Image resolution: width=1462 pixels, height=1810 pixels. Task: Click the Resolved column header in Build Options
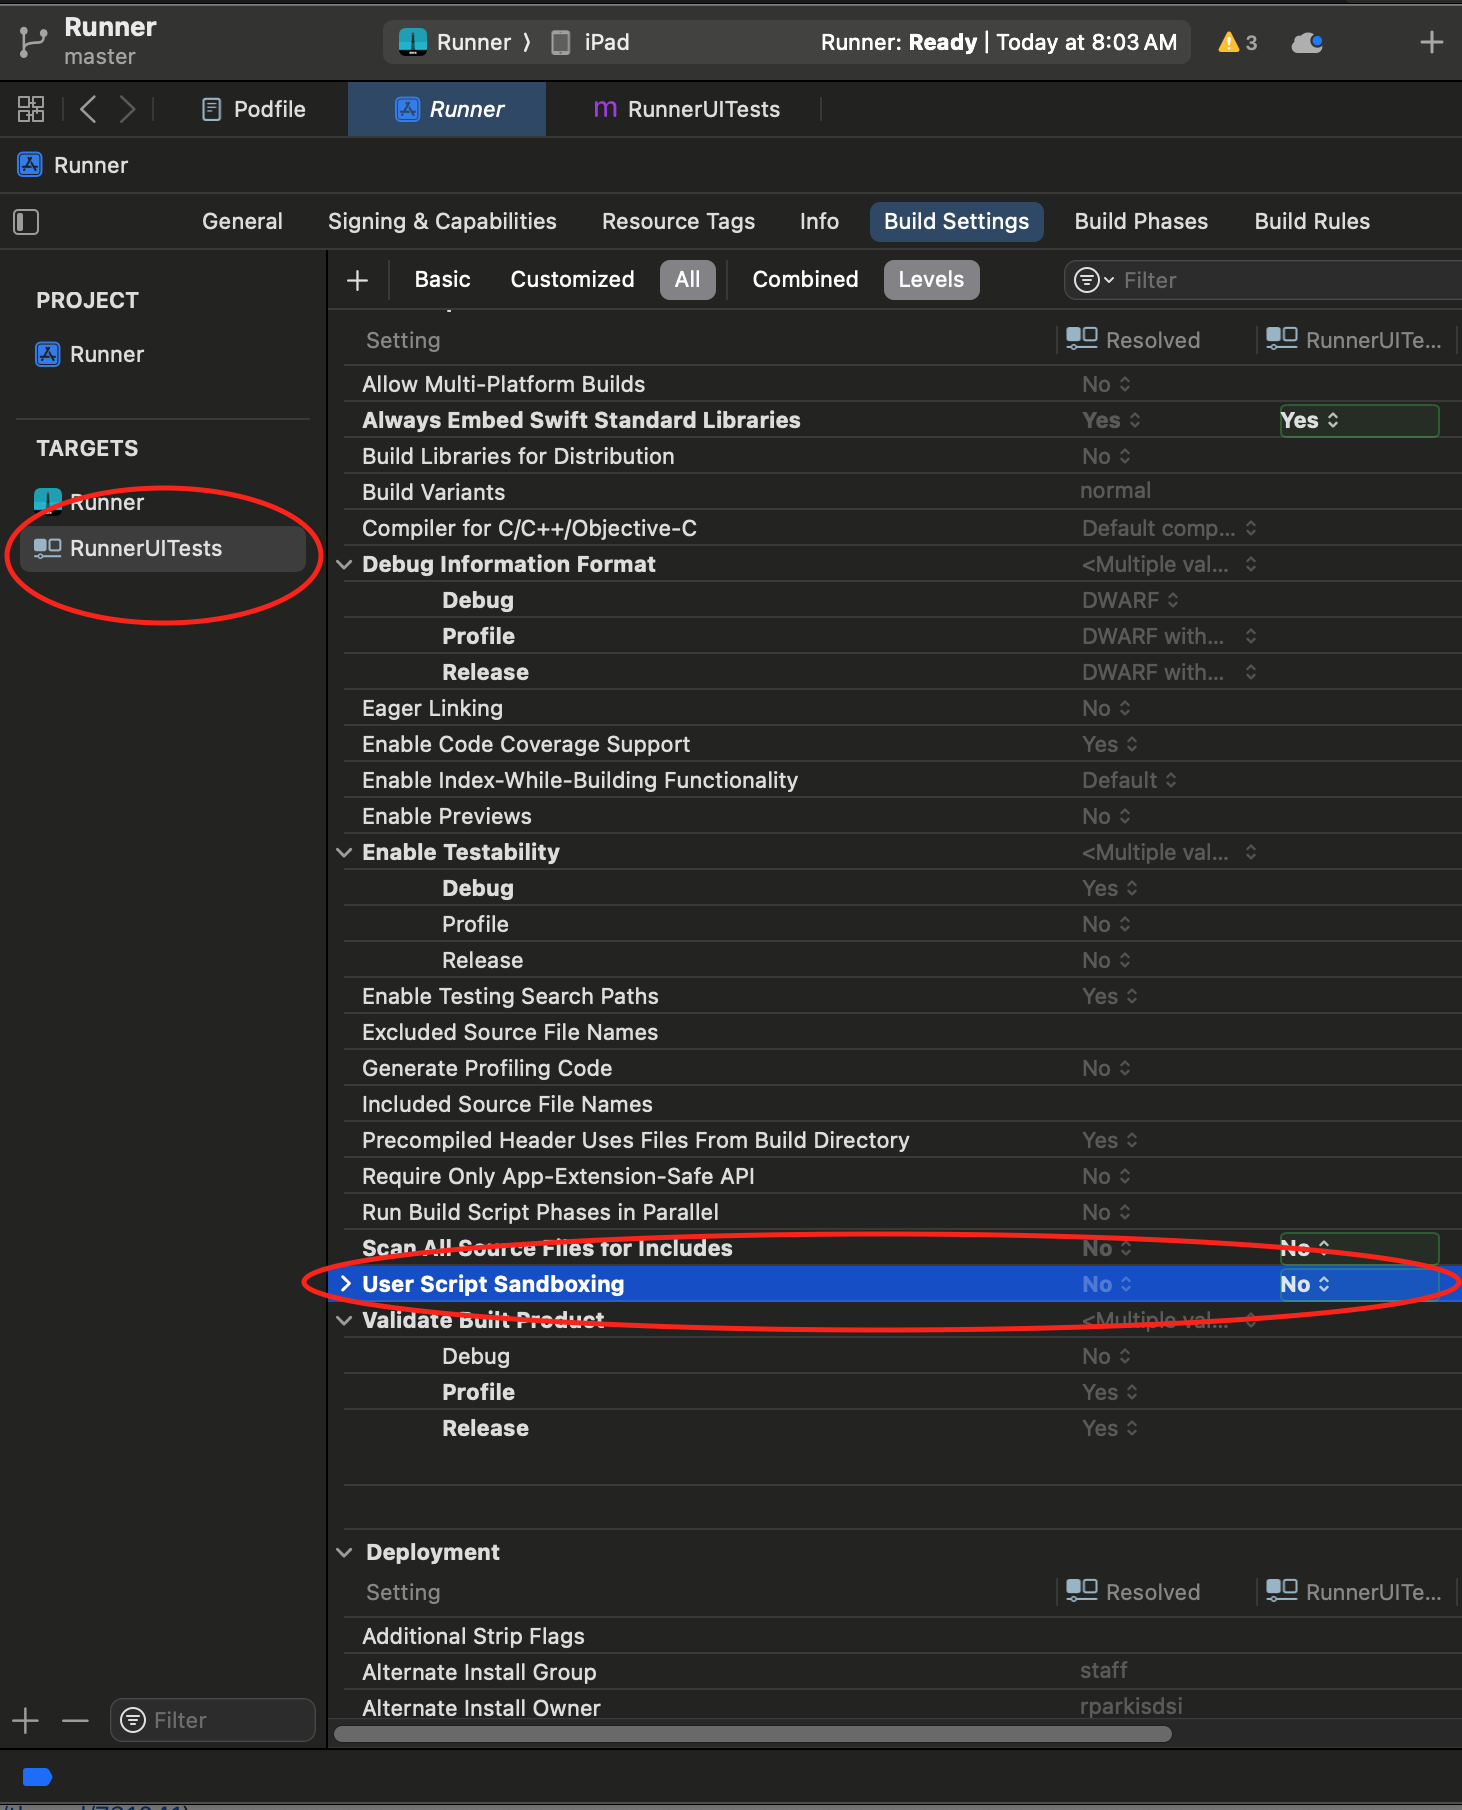pos(1134,340)
